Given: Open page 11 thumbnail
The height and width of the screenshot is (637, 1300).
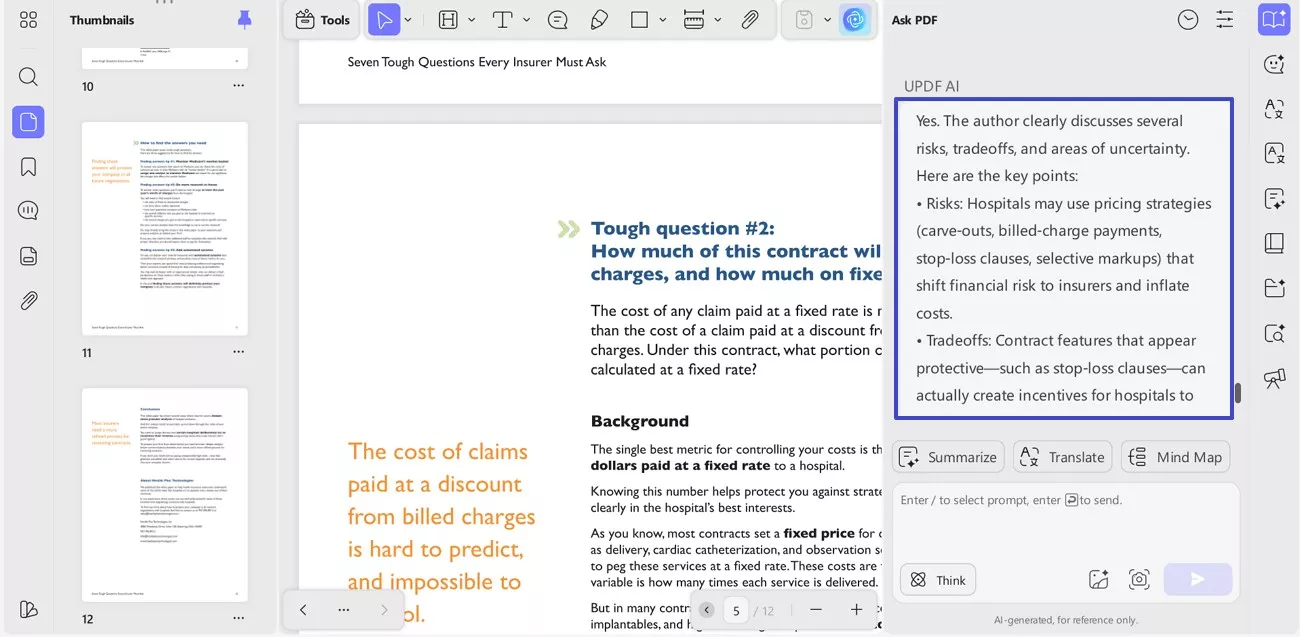Looking at the screenshot, I should pyautogui.click(x=165, y=229).
